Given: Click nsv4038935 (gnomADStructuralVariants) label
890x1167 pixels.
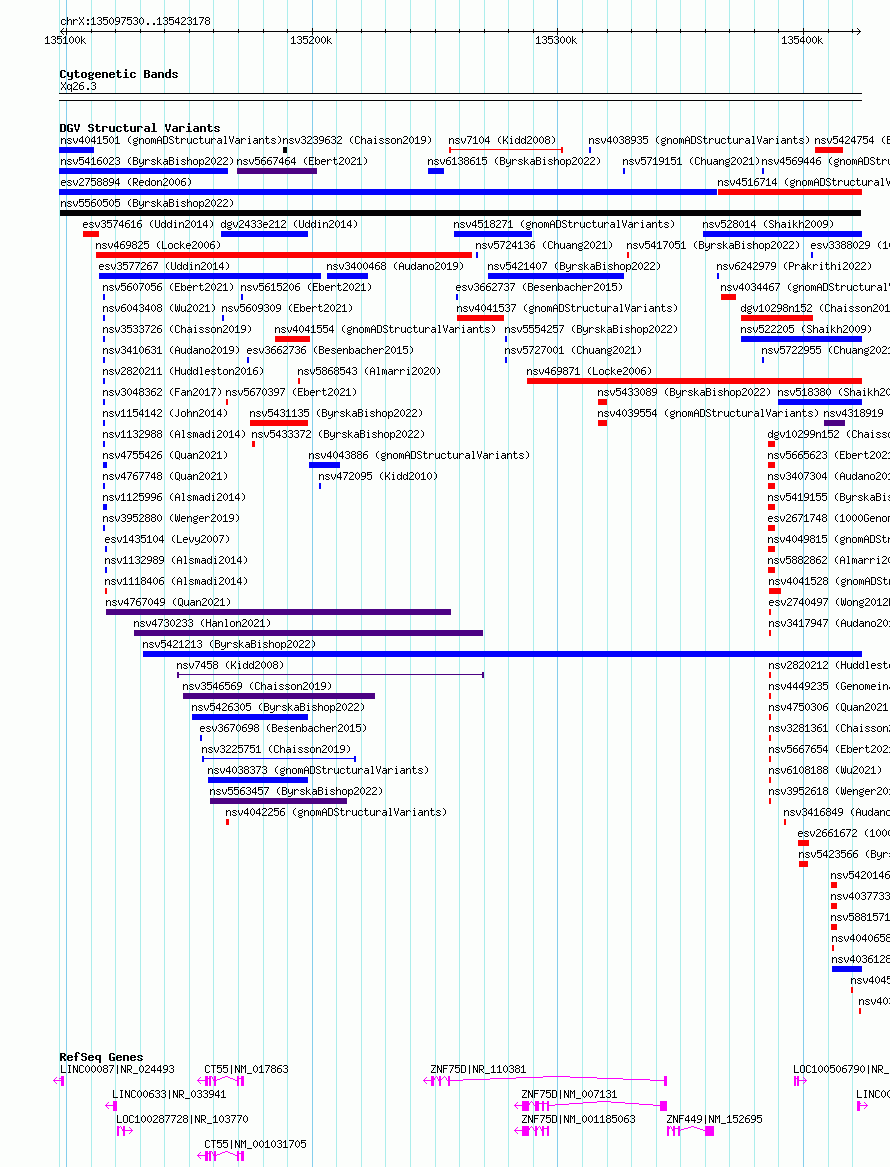Looking at the screenshot, I should [699, 141].
